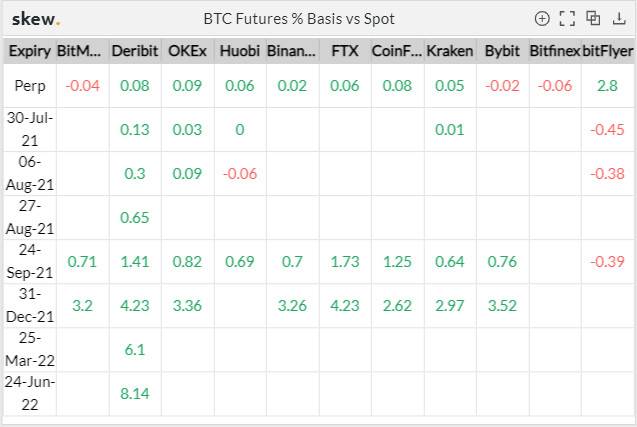Viewport: 637px width, 427px height.
Task: Select the Kraken column header
Action: pyautogui.click(x=450, y=51)
